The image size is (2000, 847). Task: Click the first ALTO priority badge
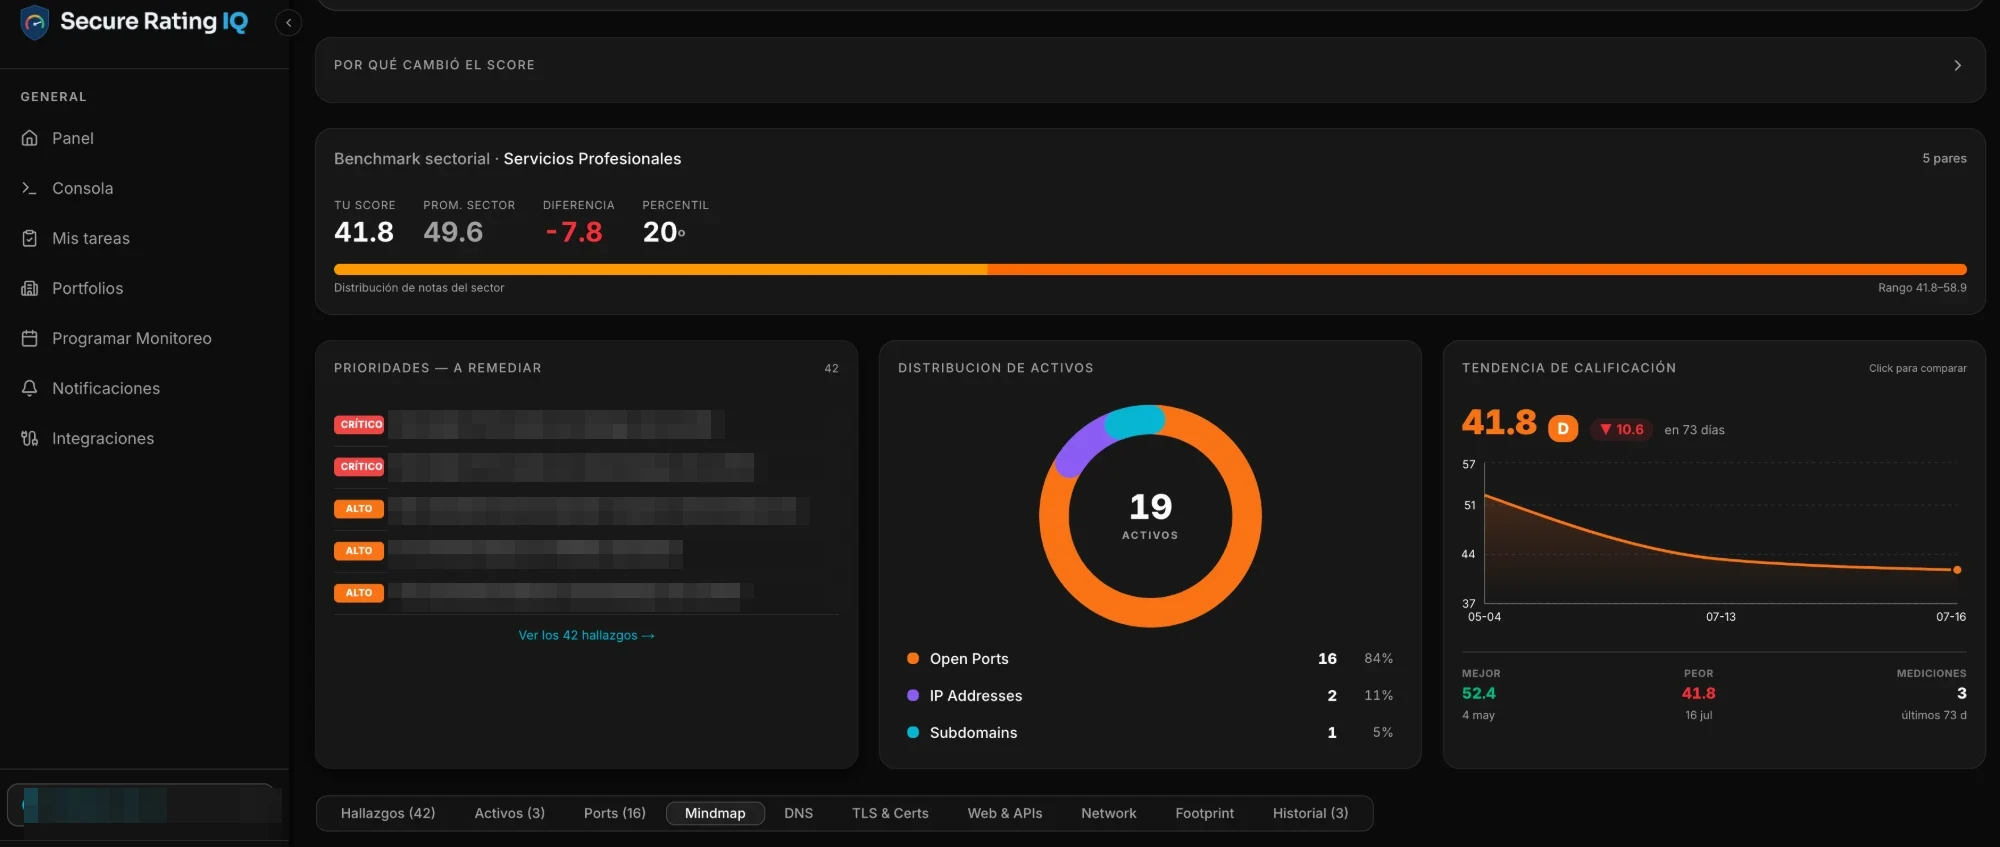(359, 509)
